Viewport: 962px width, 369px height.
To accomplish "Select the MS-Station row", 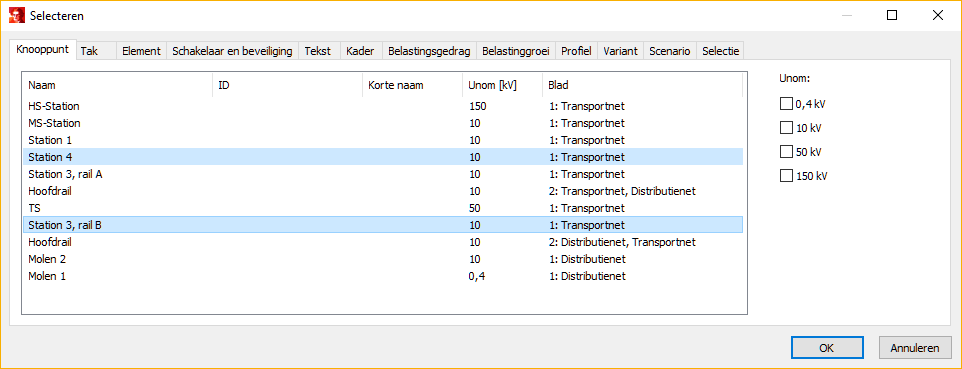I will click(x=383, y=123).
